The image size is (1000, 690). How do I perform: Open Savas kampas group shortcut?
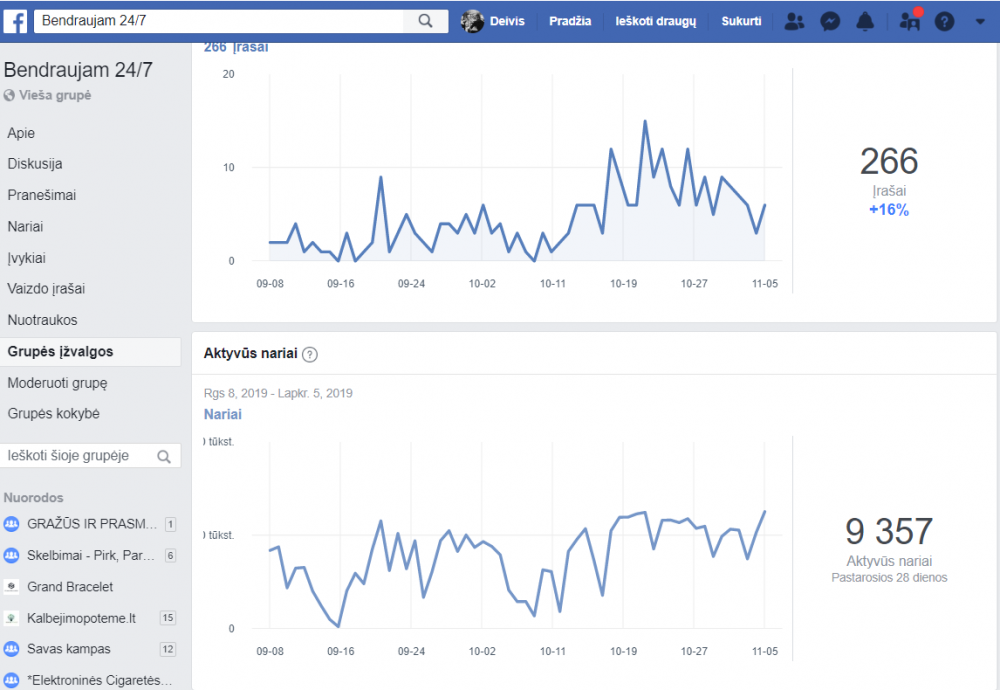click(69, 649)
